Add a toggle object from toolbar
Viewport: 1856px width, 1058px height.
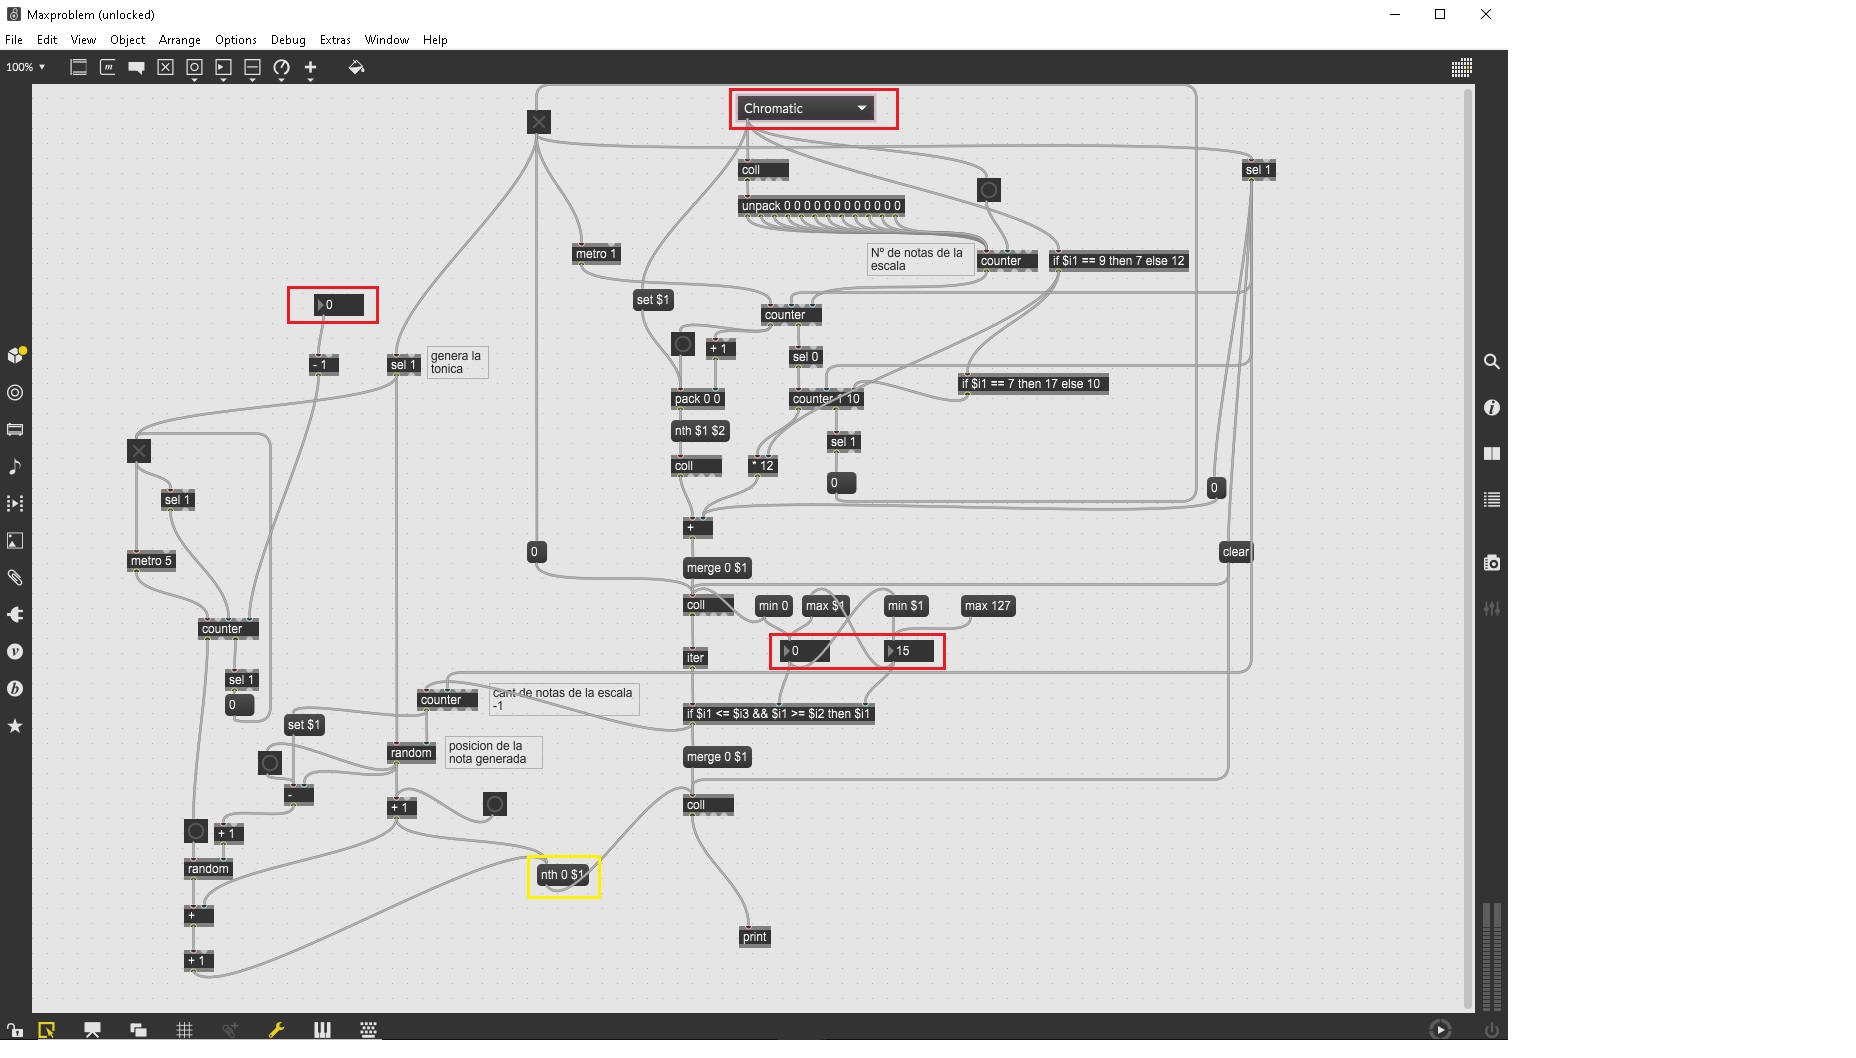click(x=165, y=67)
